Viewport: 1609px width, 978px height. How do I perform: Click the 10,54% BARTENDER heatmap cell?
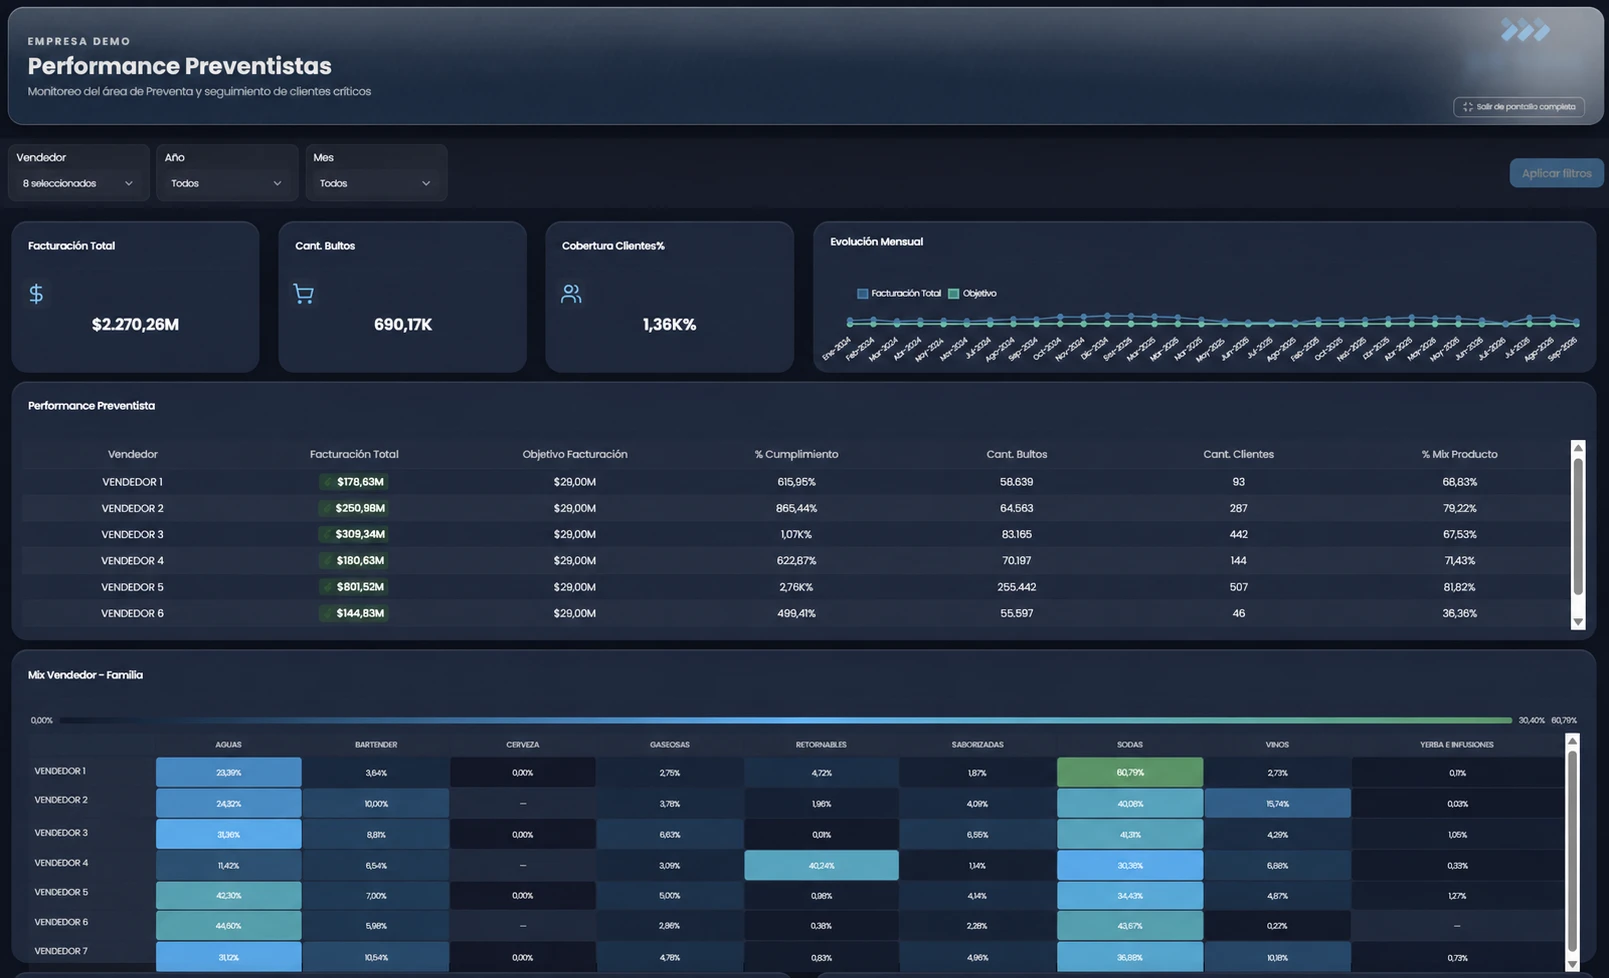(376, 957)
